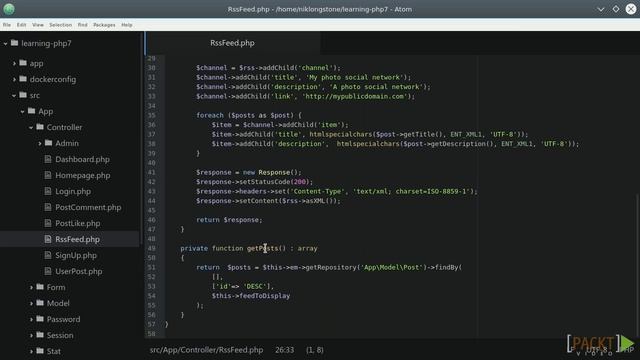Screen dimensions: 640x360
Task: Click the Form folder icon
Action: (x=40, y=287)
